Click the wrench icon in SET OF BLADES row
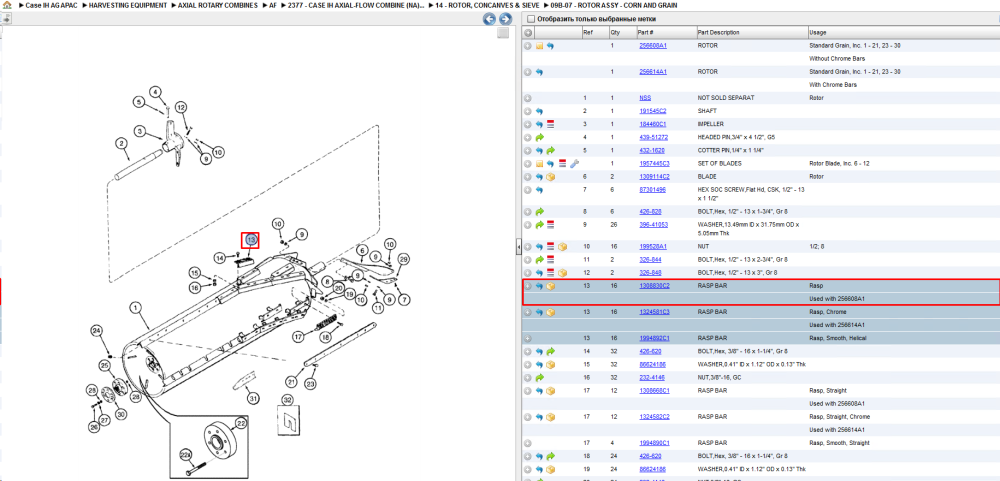The image size is (1000, 481). click(x=573, y=164)
